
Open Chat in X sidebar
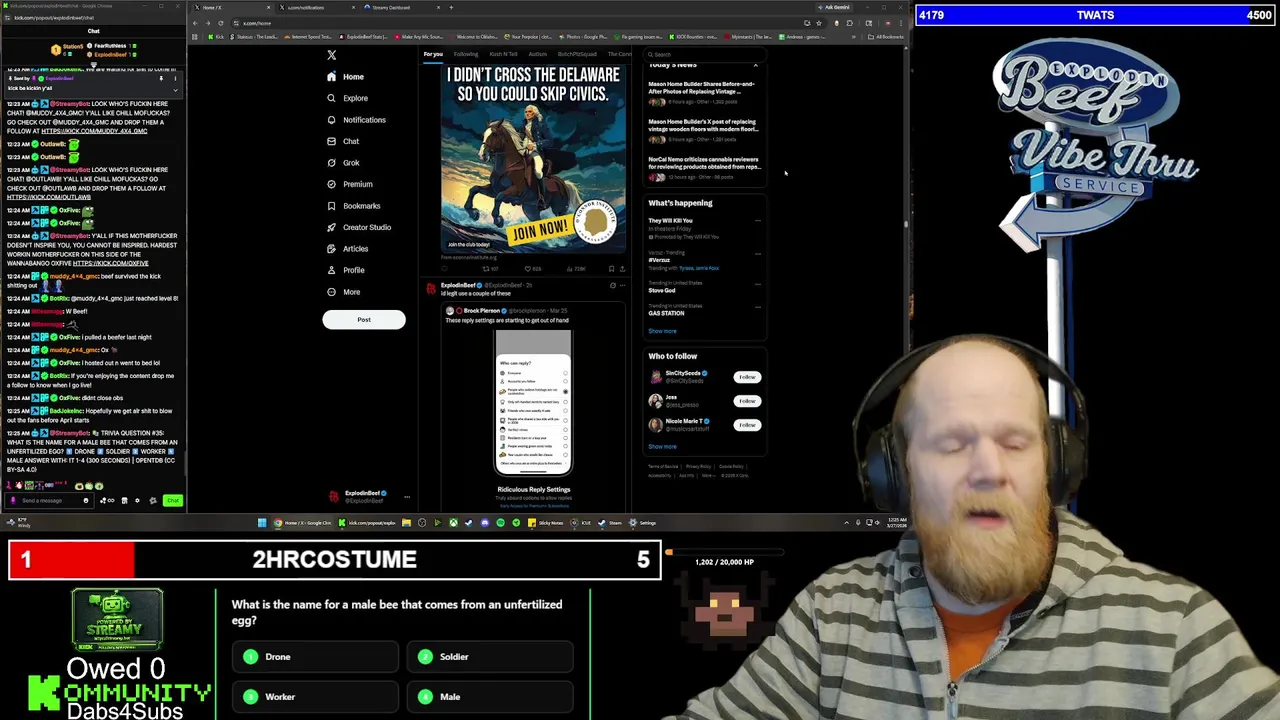(342, 141)
